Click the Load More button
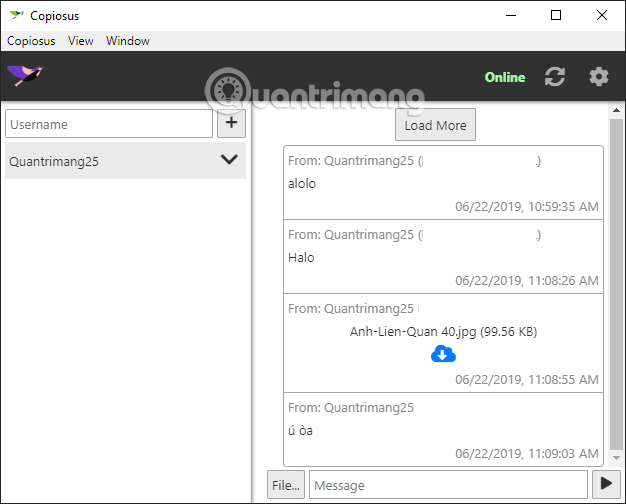Image resolution: width=626 pixels, height=504 pixels. (x=435, y=125)
